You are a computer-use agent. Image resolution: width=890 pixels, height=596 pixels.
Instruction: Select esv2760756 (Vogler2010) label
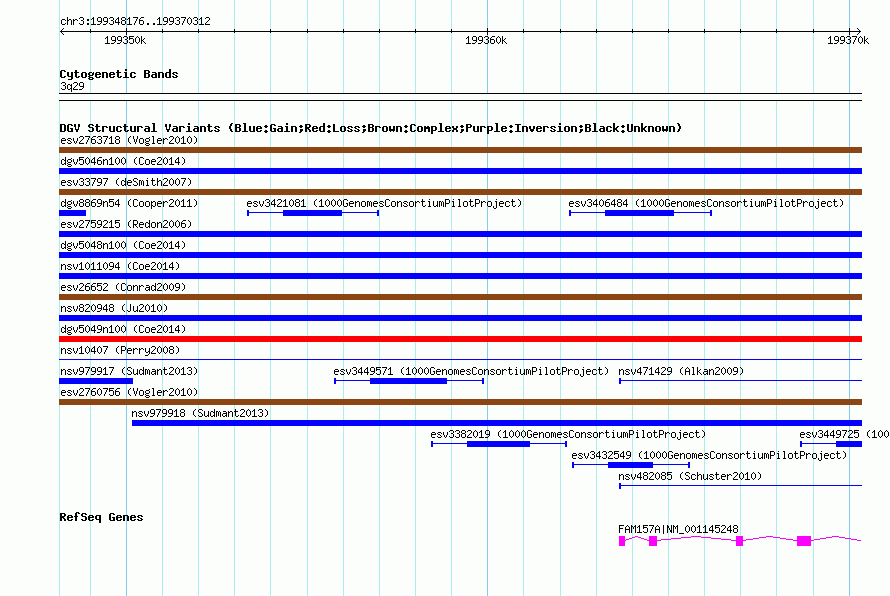pos(129,392)
